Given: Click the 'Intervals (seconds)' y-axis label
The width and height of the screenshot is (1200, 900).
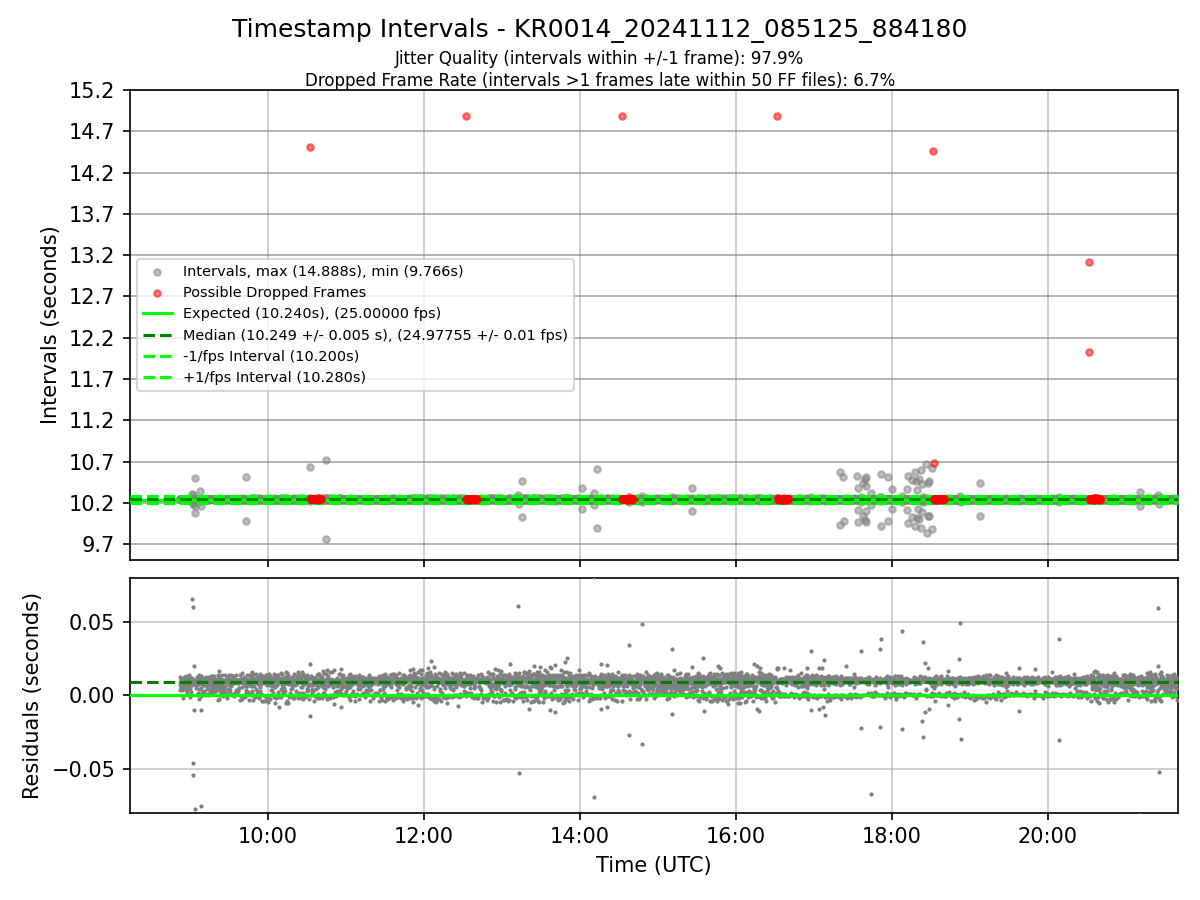Looking at the screenshot, I should (x=50, y=325).
